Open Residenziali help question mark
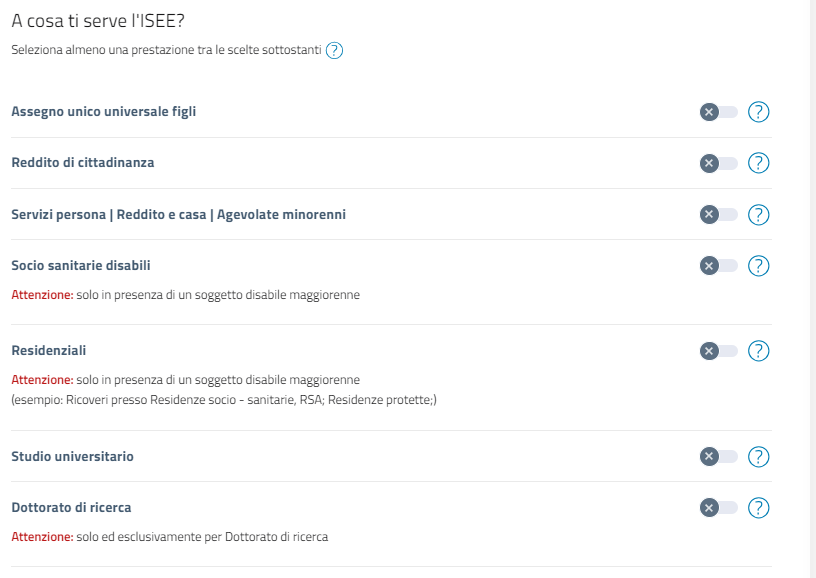816x578 pixels. pos(758,351)
